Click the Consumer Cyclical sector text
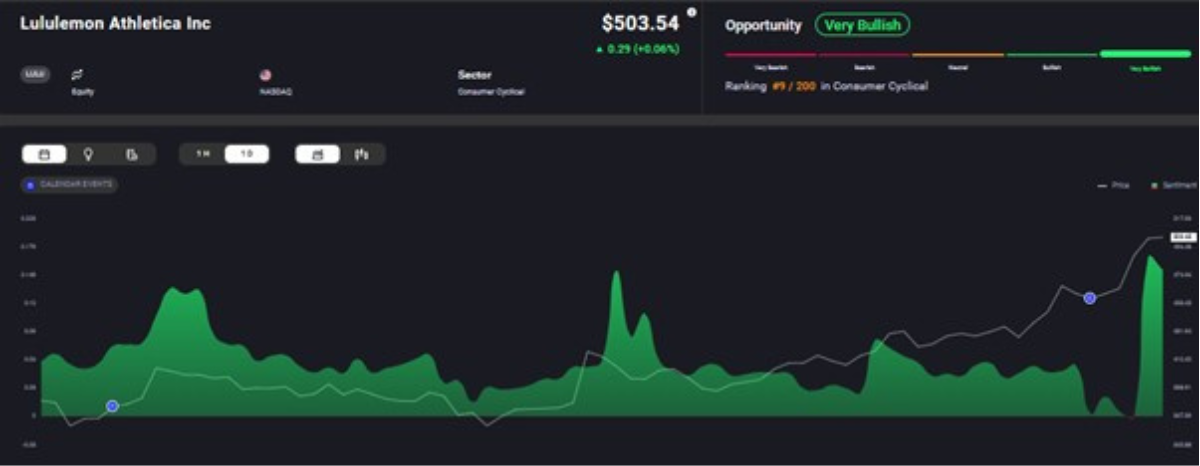This screenshot has width=1200, height=466. [x=491, y=92]
